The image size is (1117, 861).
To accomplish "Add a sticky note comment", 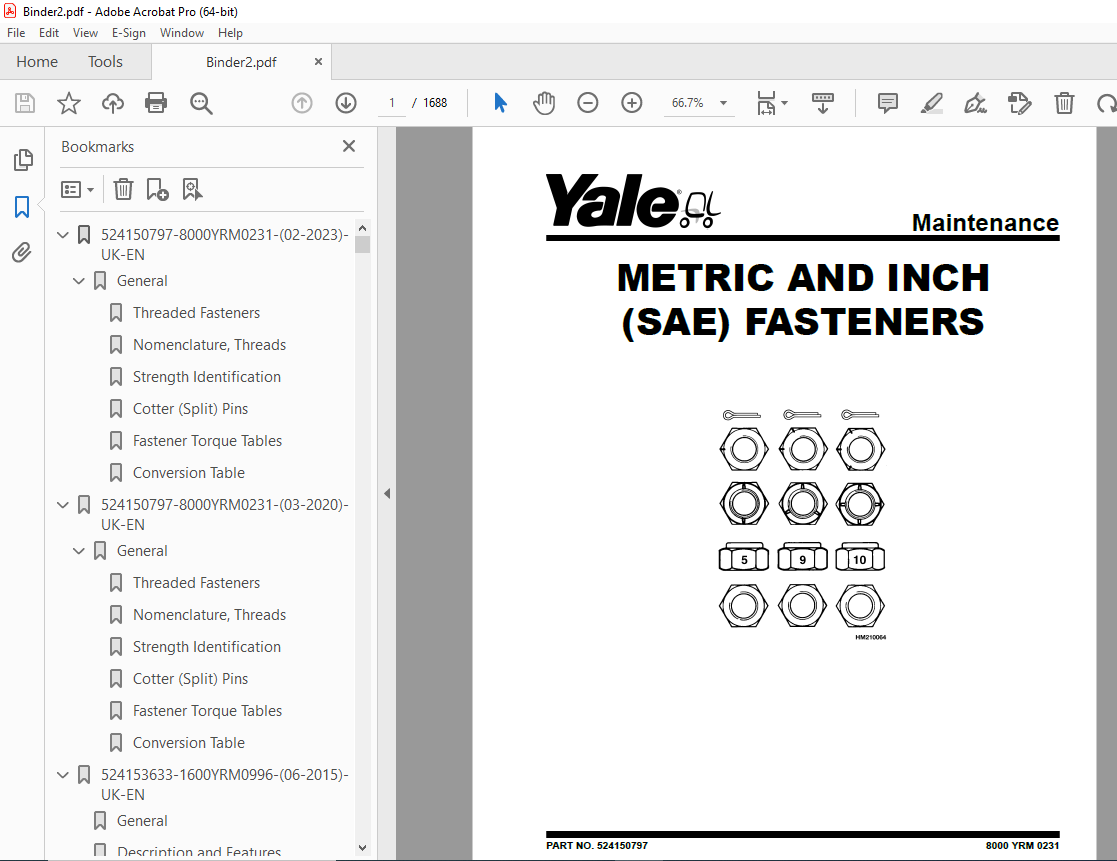I will pos(888,103).
